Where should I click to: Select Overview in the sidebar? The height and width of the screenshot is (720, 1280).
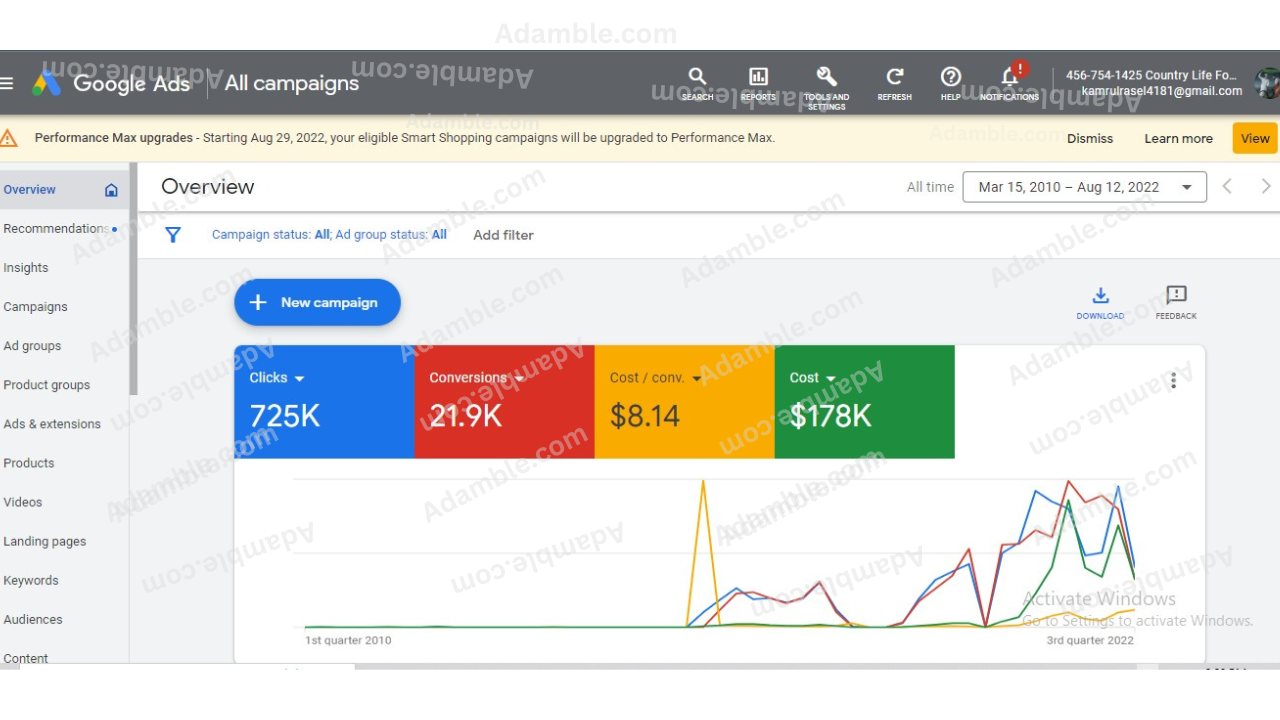(x=64, y=190)
